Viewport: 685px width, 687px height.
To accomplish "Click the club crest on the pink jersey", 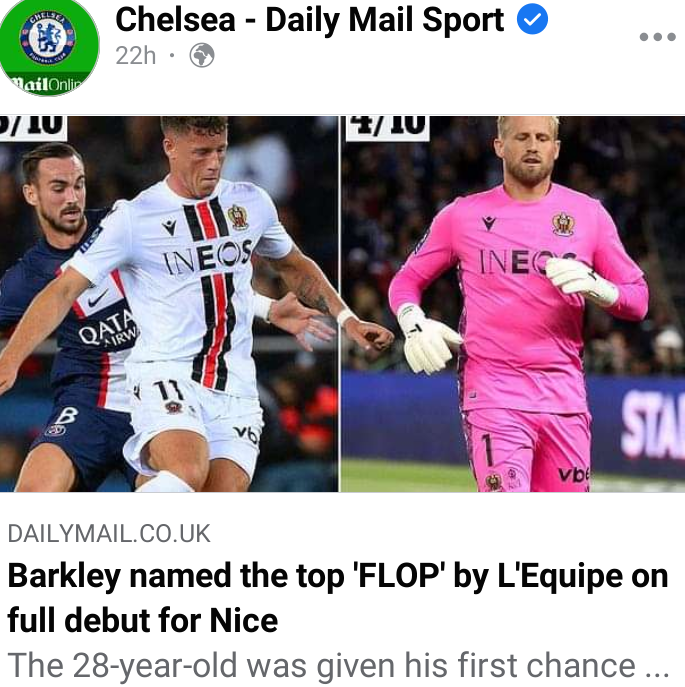I will pos(563,224).
